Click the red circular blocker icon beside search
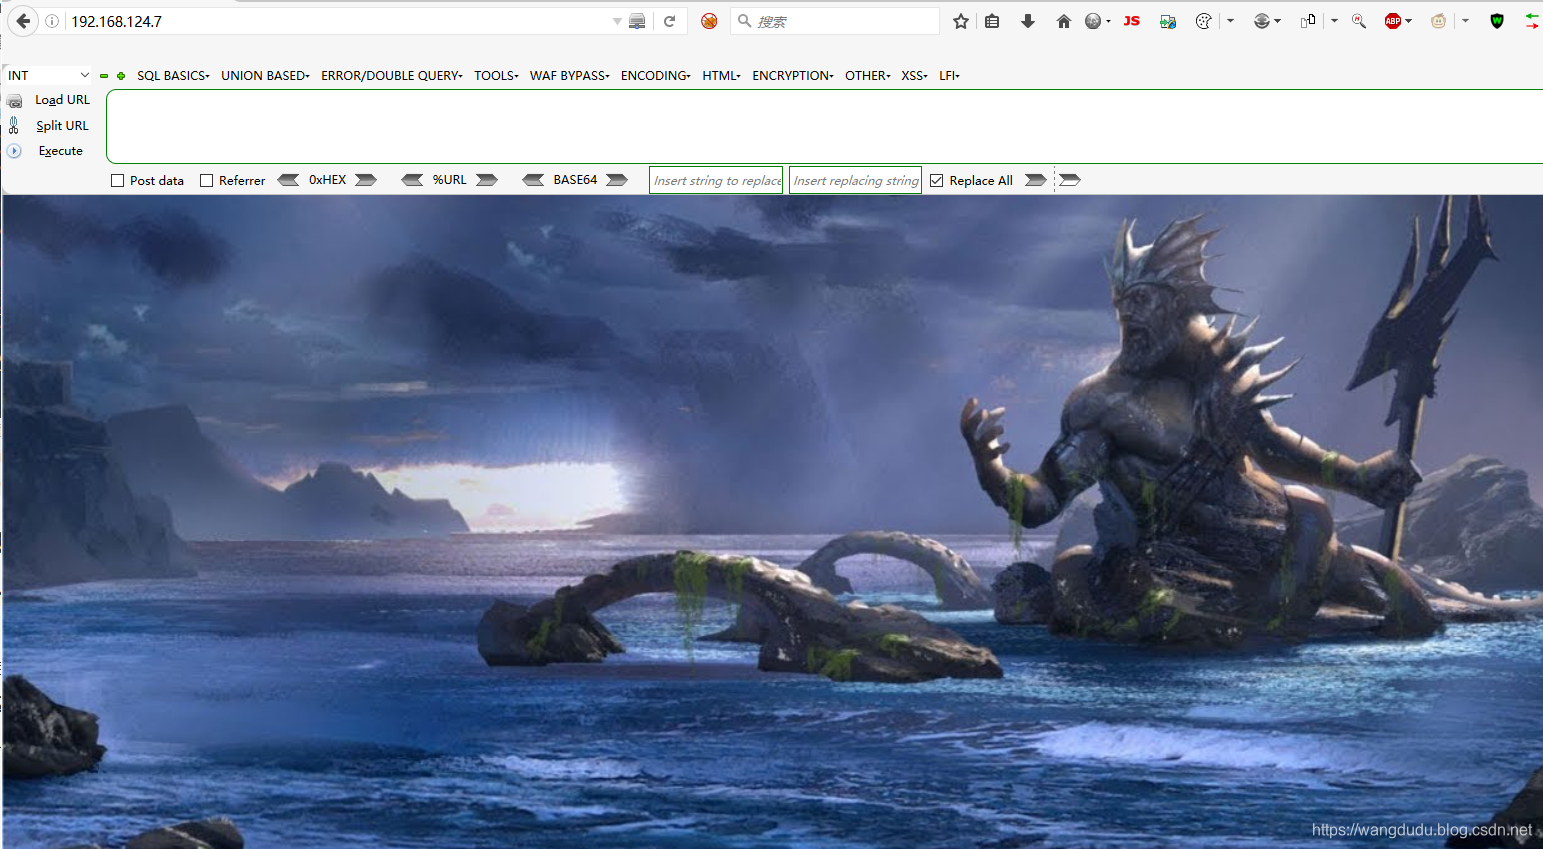Image resolution: width=1543 pixels, height=849 pixels. pyautogui.click(x=709, y=21)
